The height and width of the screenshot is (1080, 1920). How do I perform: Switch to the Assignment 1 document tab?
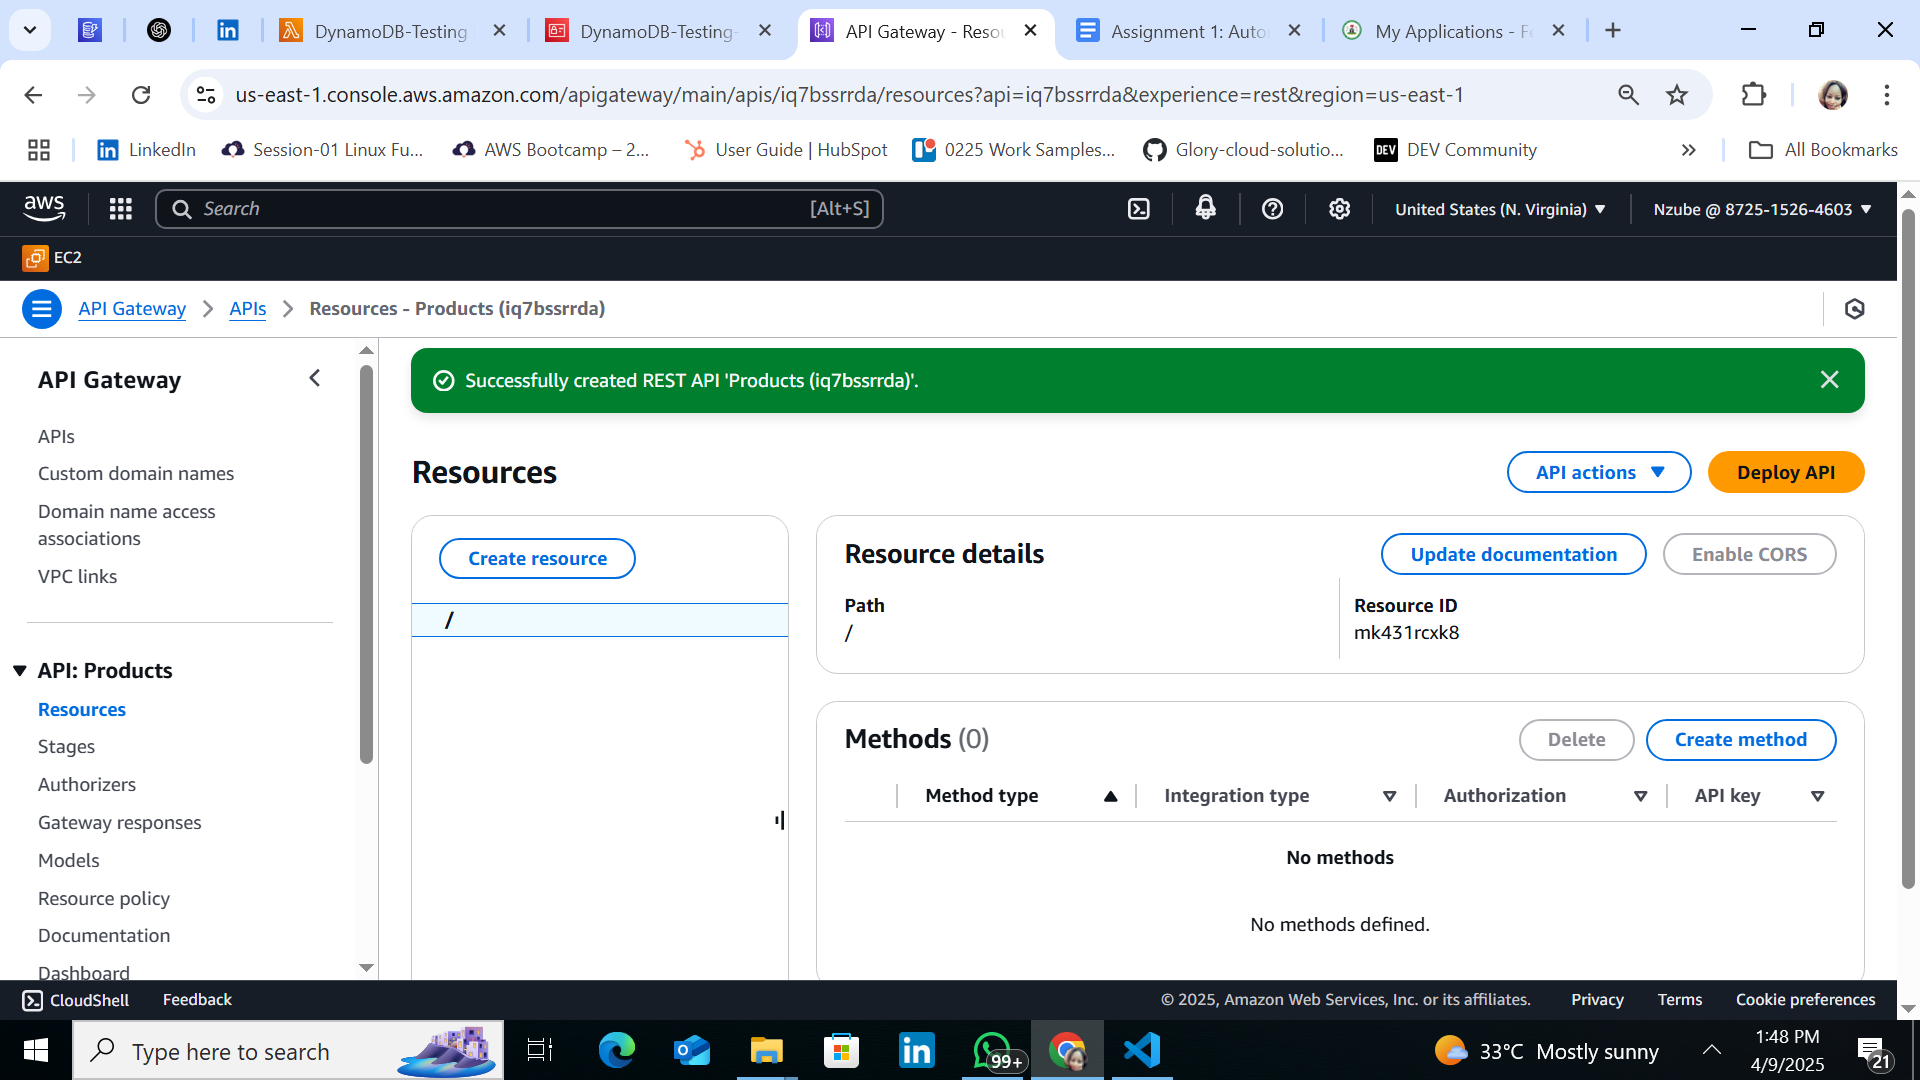coord(1187,31)
